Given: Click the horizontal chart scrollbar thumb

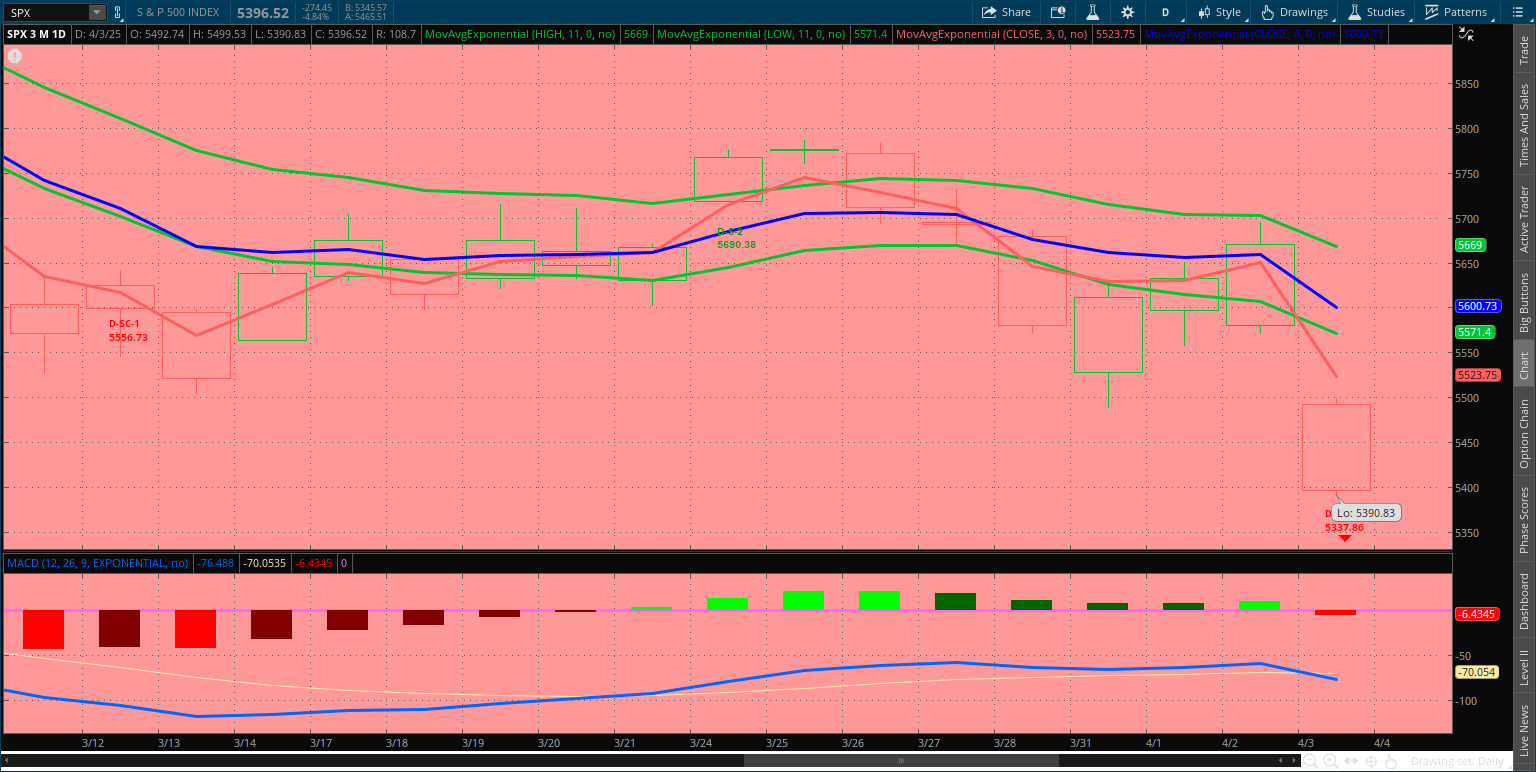Looking at the screenshot, I should [x=900, y=760].
